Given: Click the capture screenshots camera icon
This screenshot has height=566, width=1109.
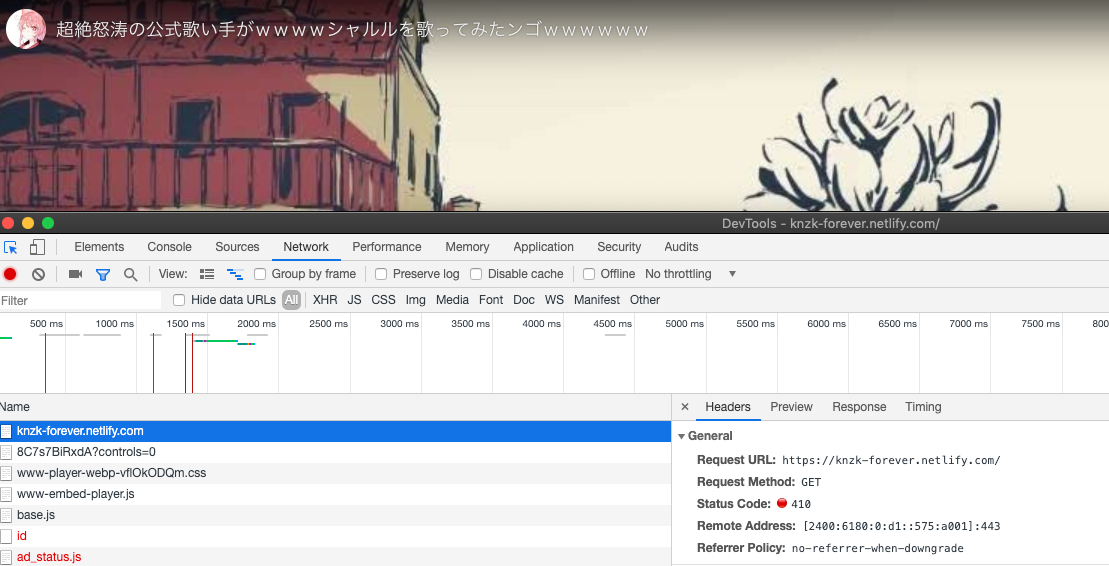Looking at the screenshot, I should coord(75,274).
